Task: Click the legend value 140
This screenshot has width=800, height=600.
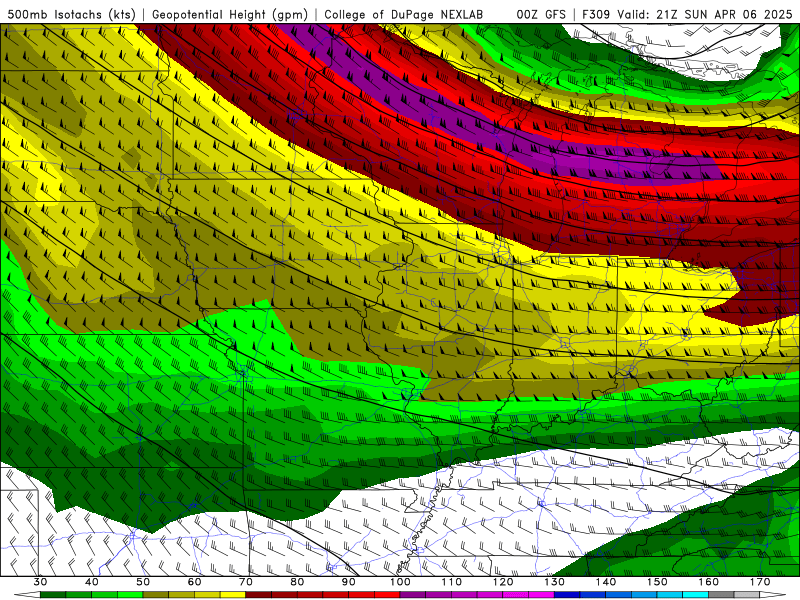Action: pos(606,582)
